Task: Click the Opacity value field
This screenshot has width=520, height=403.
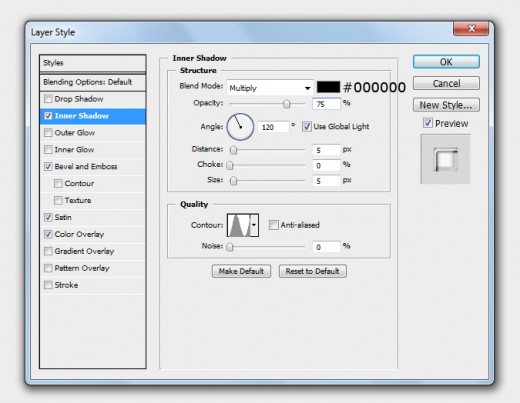Action: (x=326, y=104)
